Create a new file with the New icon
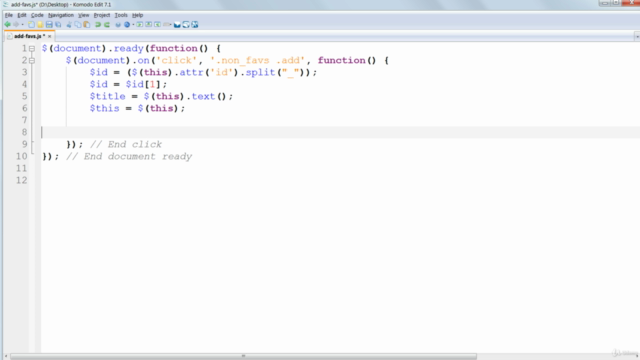This screenshot has height=360, width=640. [31, 25]
